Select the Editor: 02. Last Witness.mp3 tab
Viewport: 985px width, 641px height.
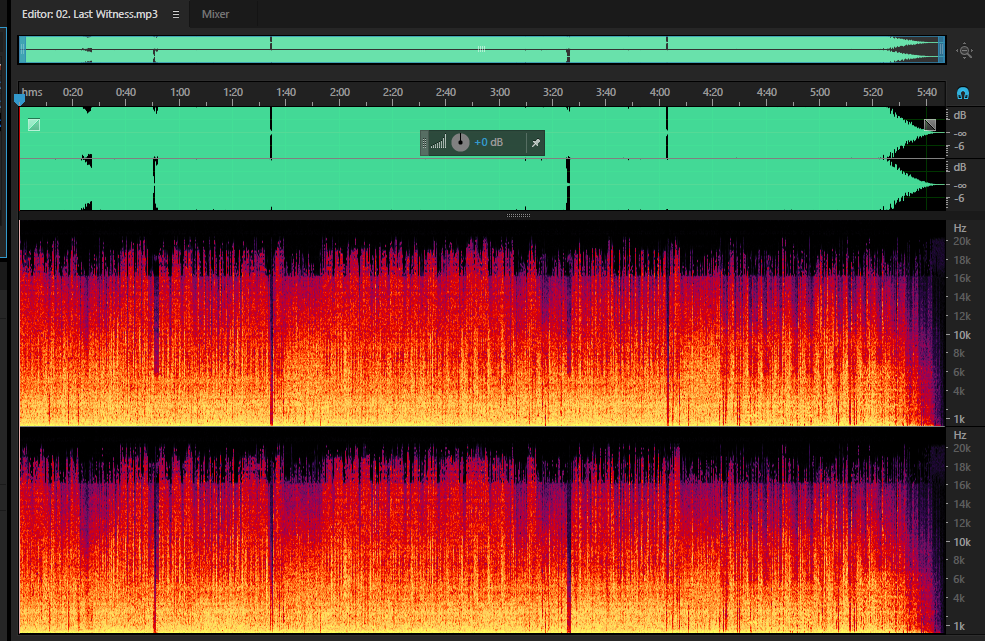[x=90, y=14]
